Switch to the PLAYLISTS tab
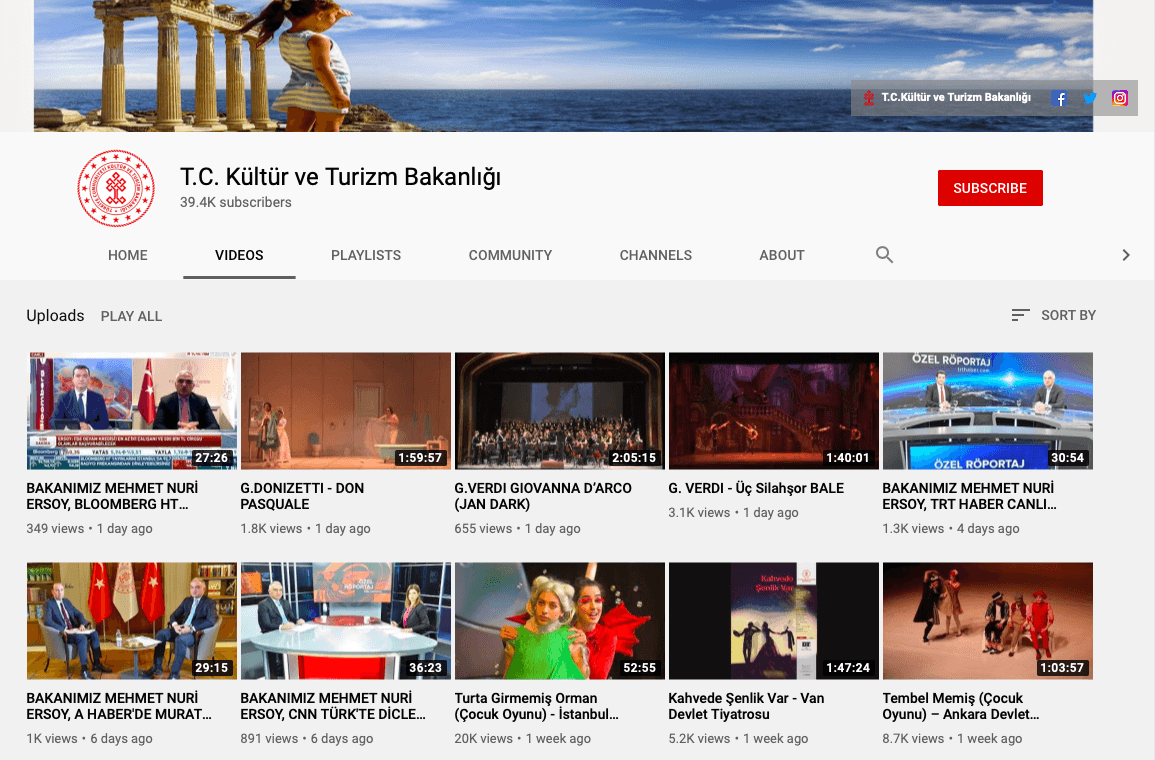 tap(365, 255)
